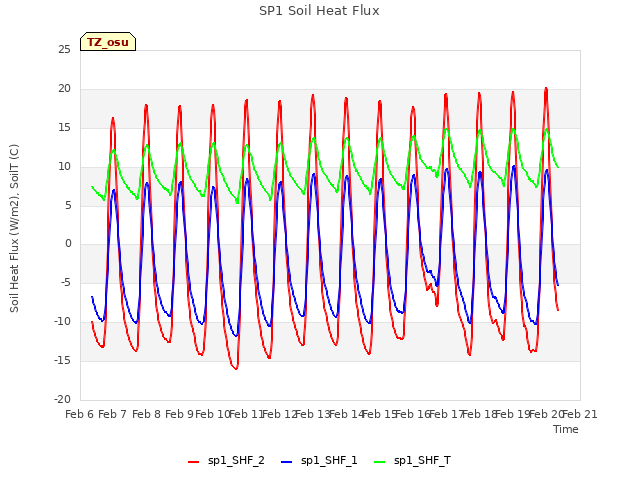Click the Feb 18 x-axis label
Viewport: 640px width, 480px height.
click(x=479, y=415)
